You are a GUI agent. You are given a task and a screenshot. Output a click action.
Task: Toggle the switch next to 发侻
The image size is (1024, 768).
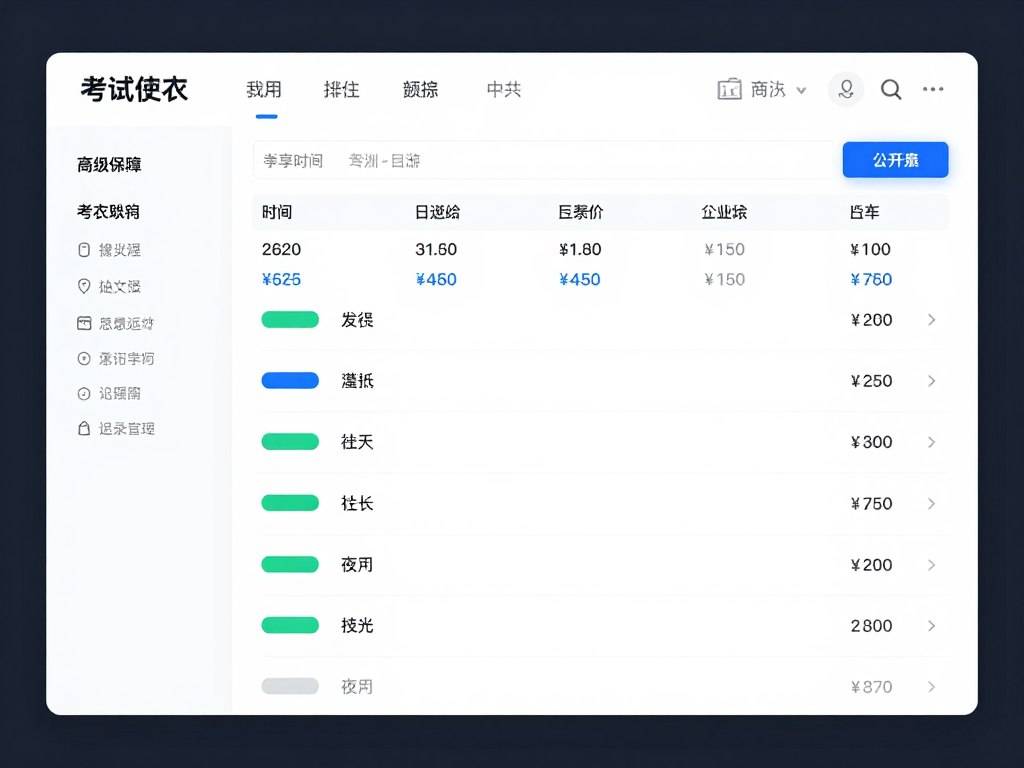pos(289,319)
